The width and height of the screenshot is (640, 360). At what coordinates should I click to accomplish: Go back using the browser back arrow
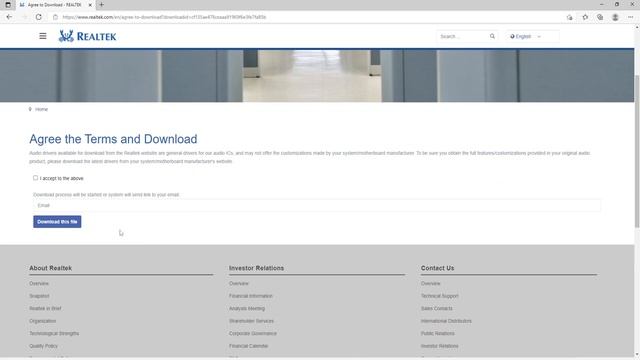tap(9, 17)
